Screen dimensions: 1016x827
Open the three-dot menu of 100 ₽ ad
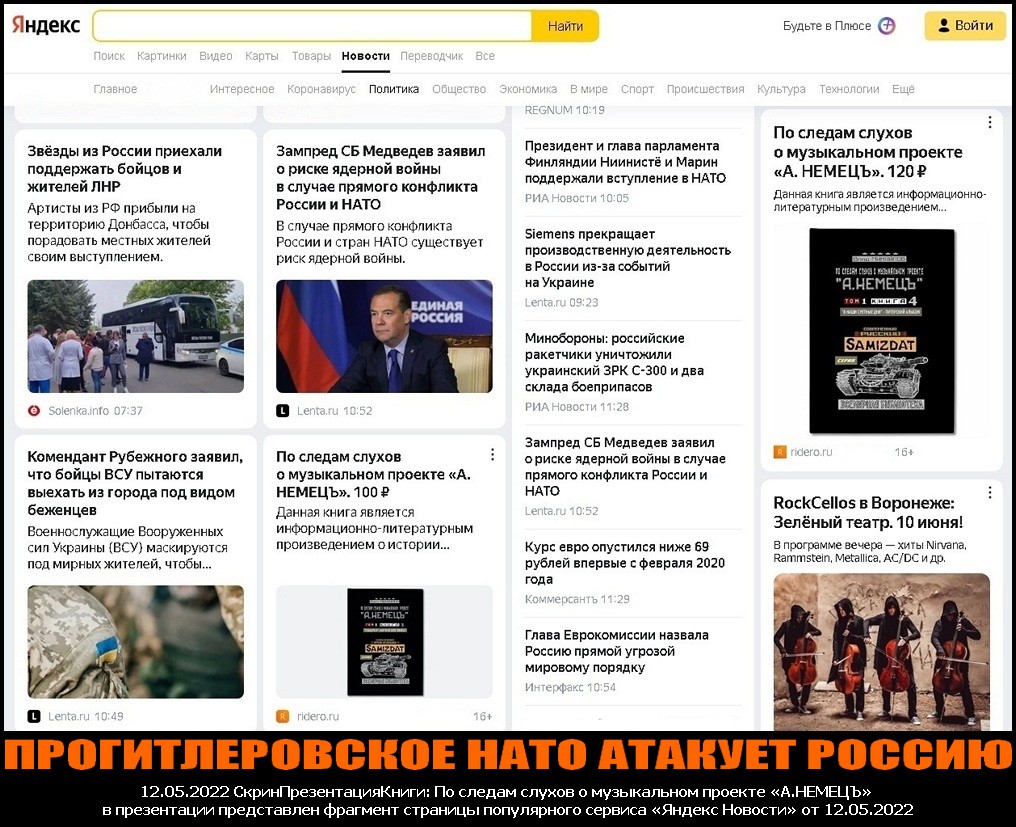tap(492, 454)
